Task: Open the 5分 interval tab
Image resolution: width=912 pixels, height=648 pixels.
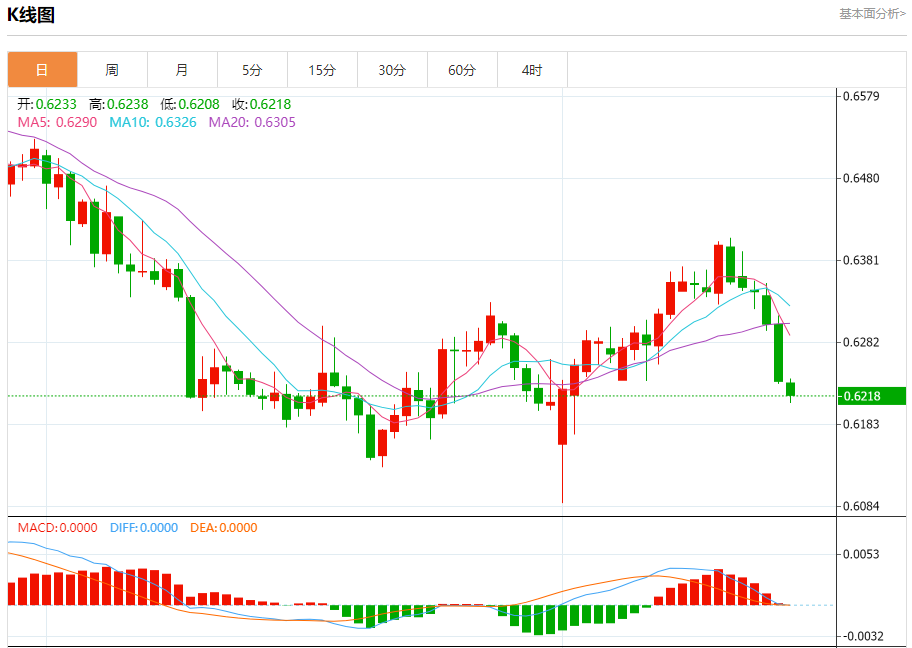Action: pos(252,70)
